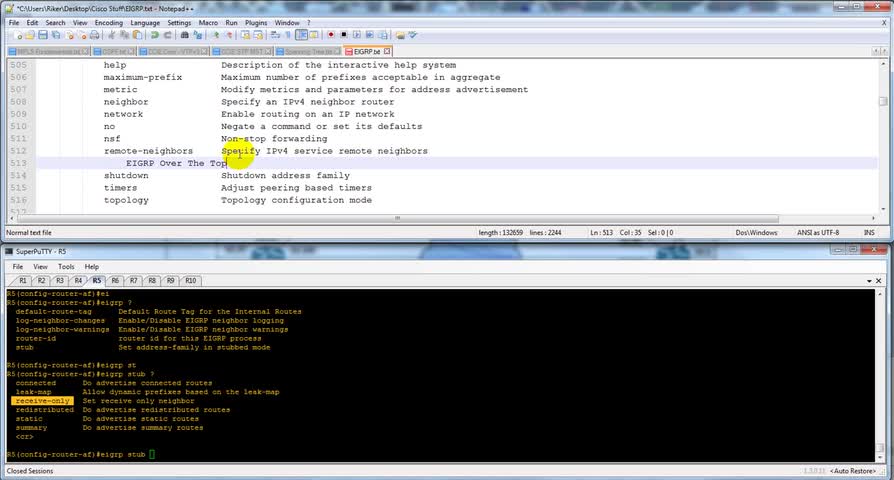
Task: Switch to the R6 session tab
Action: coord(115,280)
